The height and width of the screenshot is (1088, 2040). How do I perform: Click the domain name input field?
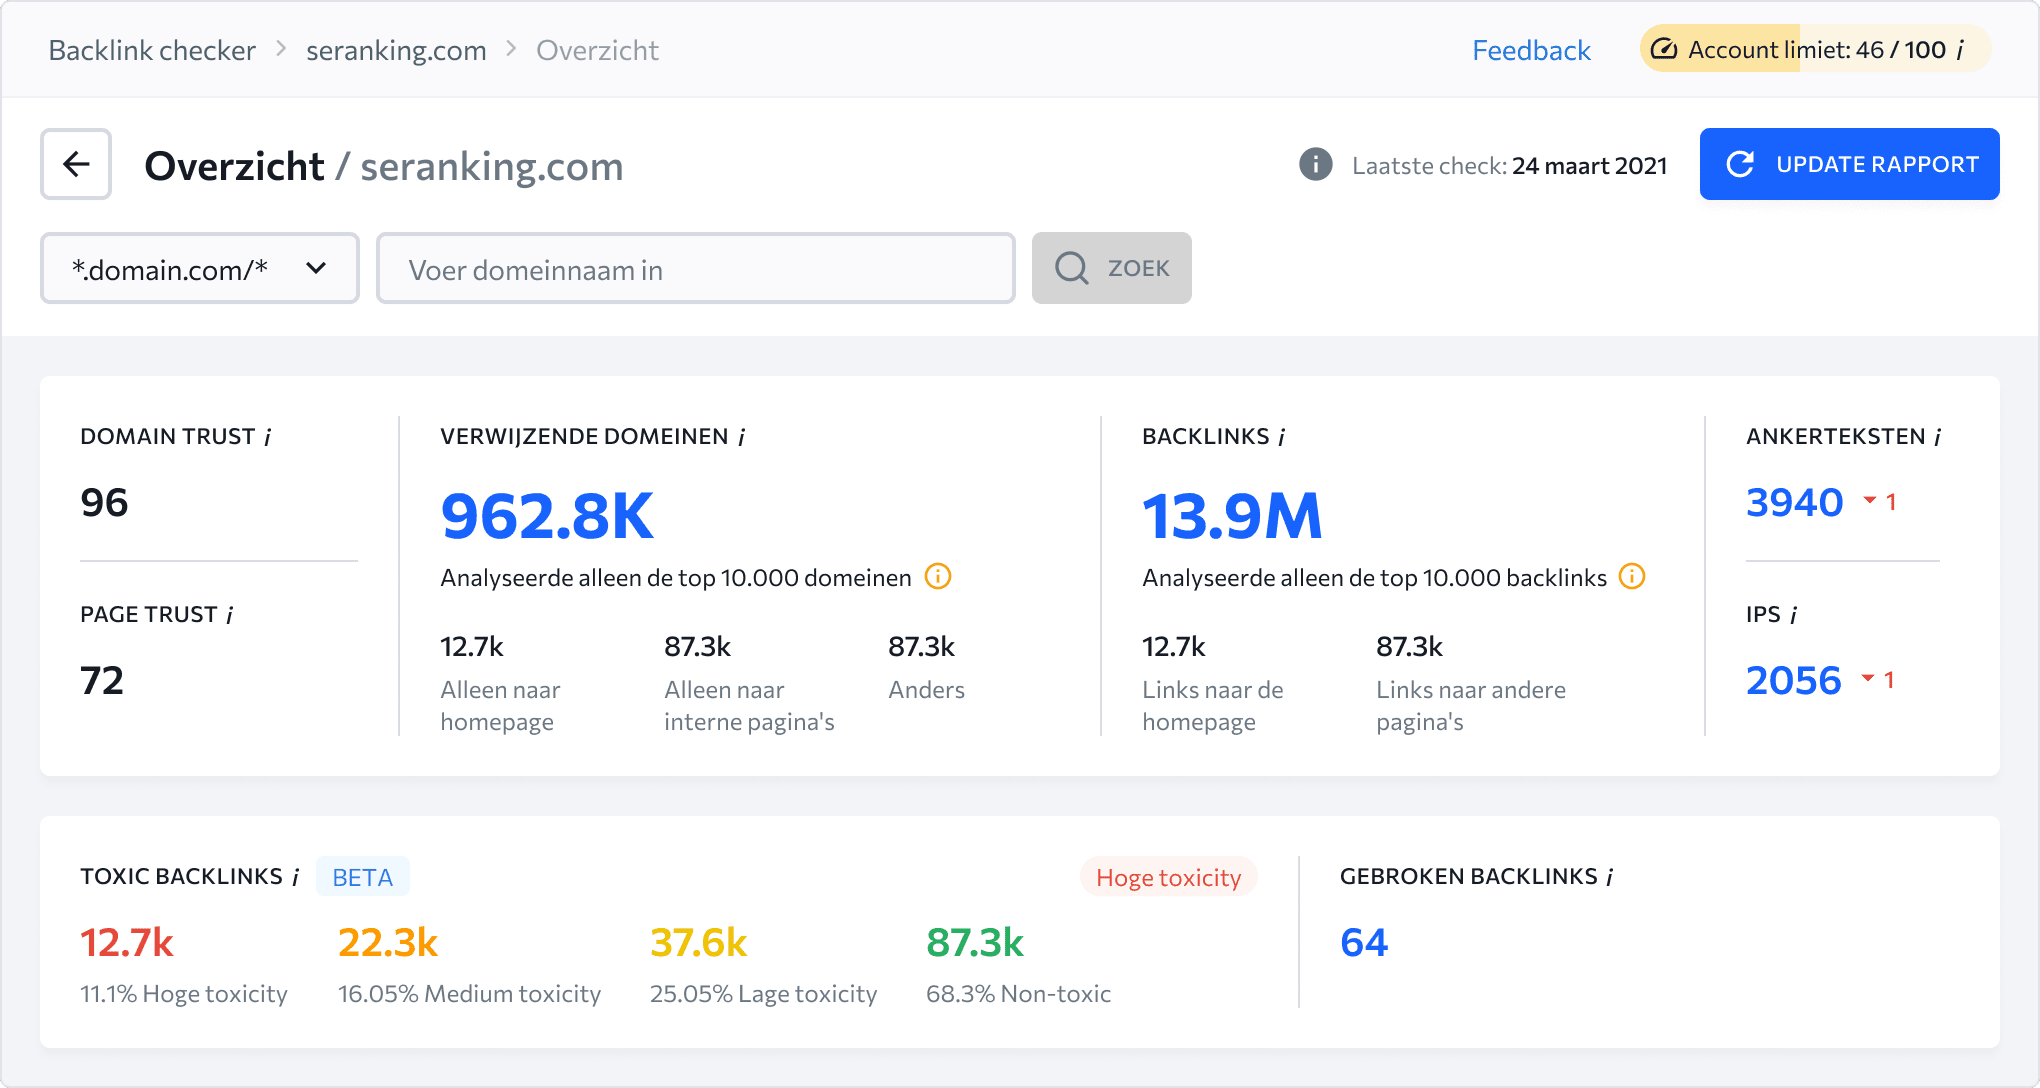point(698,267)
